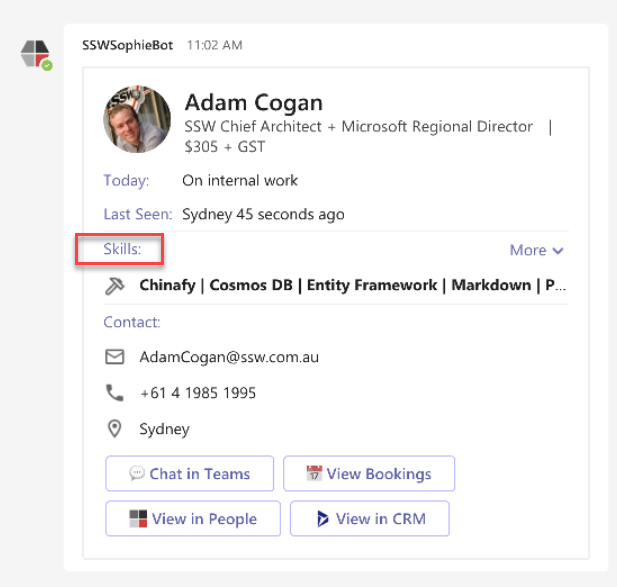Open Adam Cogan's profile photo
The height and width of the screenshot is (587, 617).
[x=137, y=119]
